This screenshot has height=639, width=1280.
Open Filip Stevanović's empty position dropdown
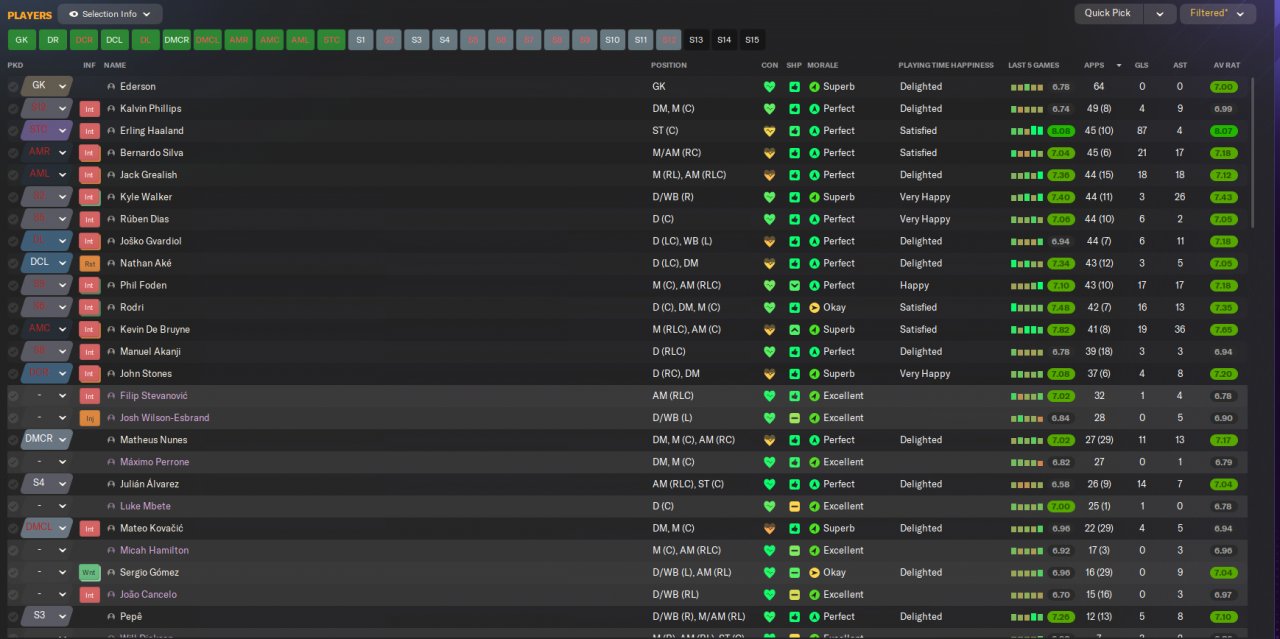[x=48, y=396]
